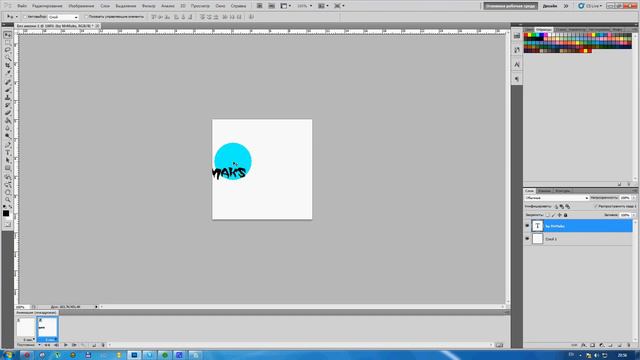Toggle Lock transparent pixels box

tap(547, 215)
